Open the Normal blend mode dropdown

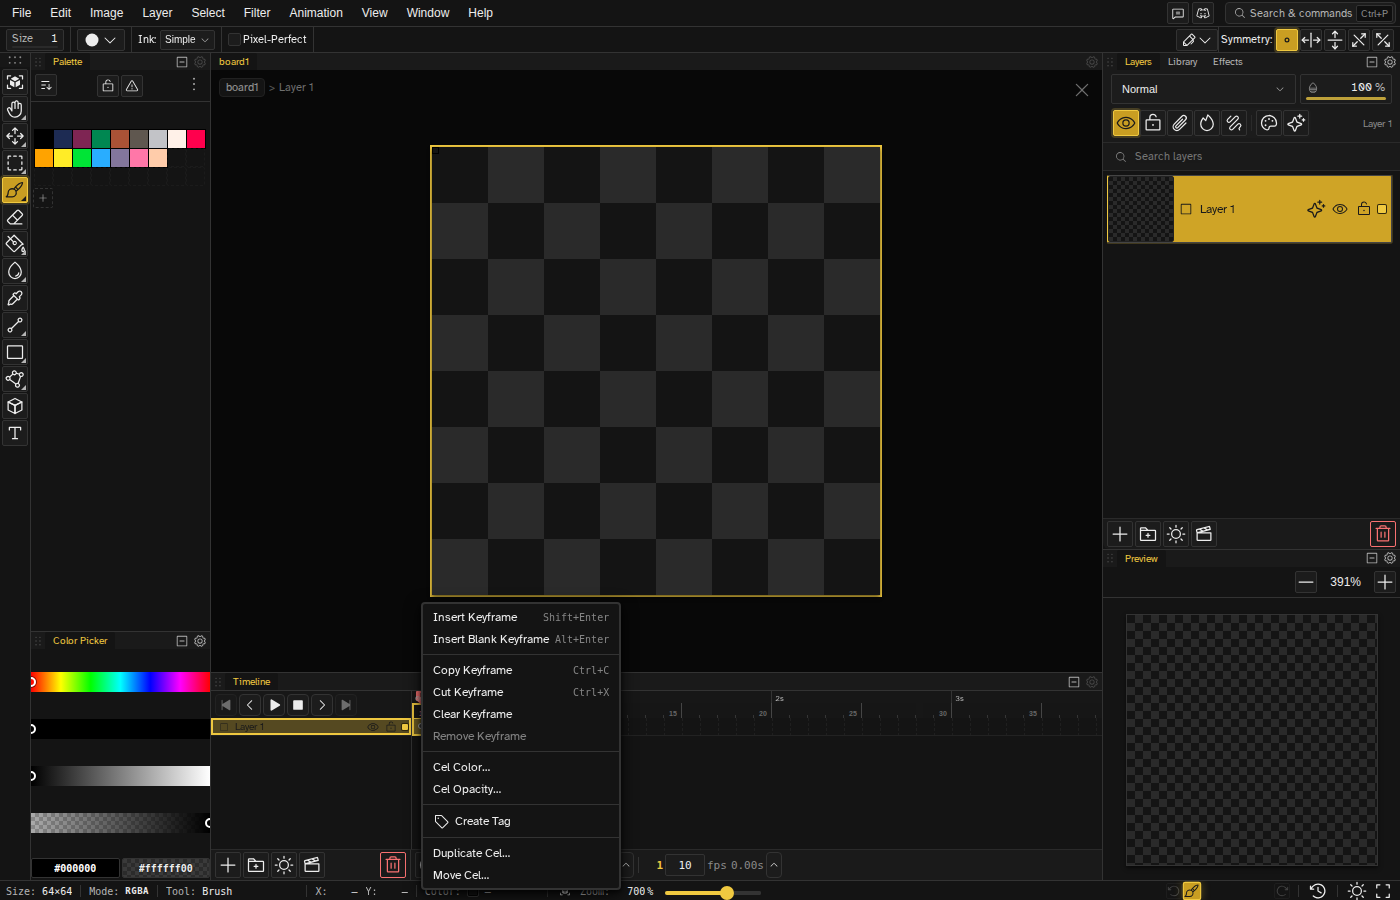pyautogui.click(x=1203, y=89)
